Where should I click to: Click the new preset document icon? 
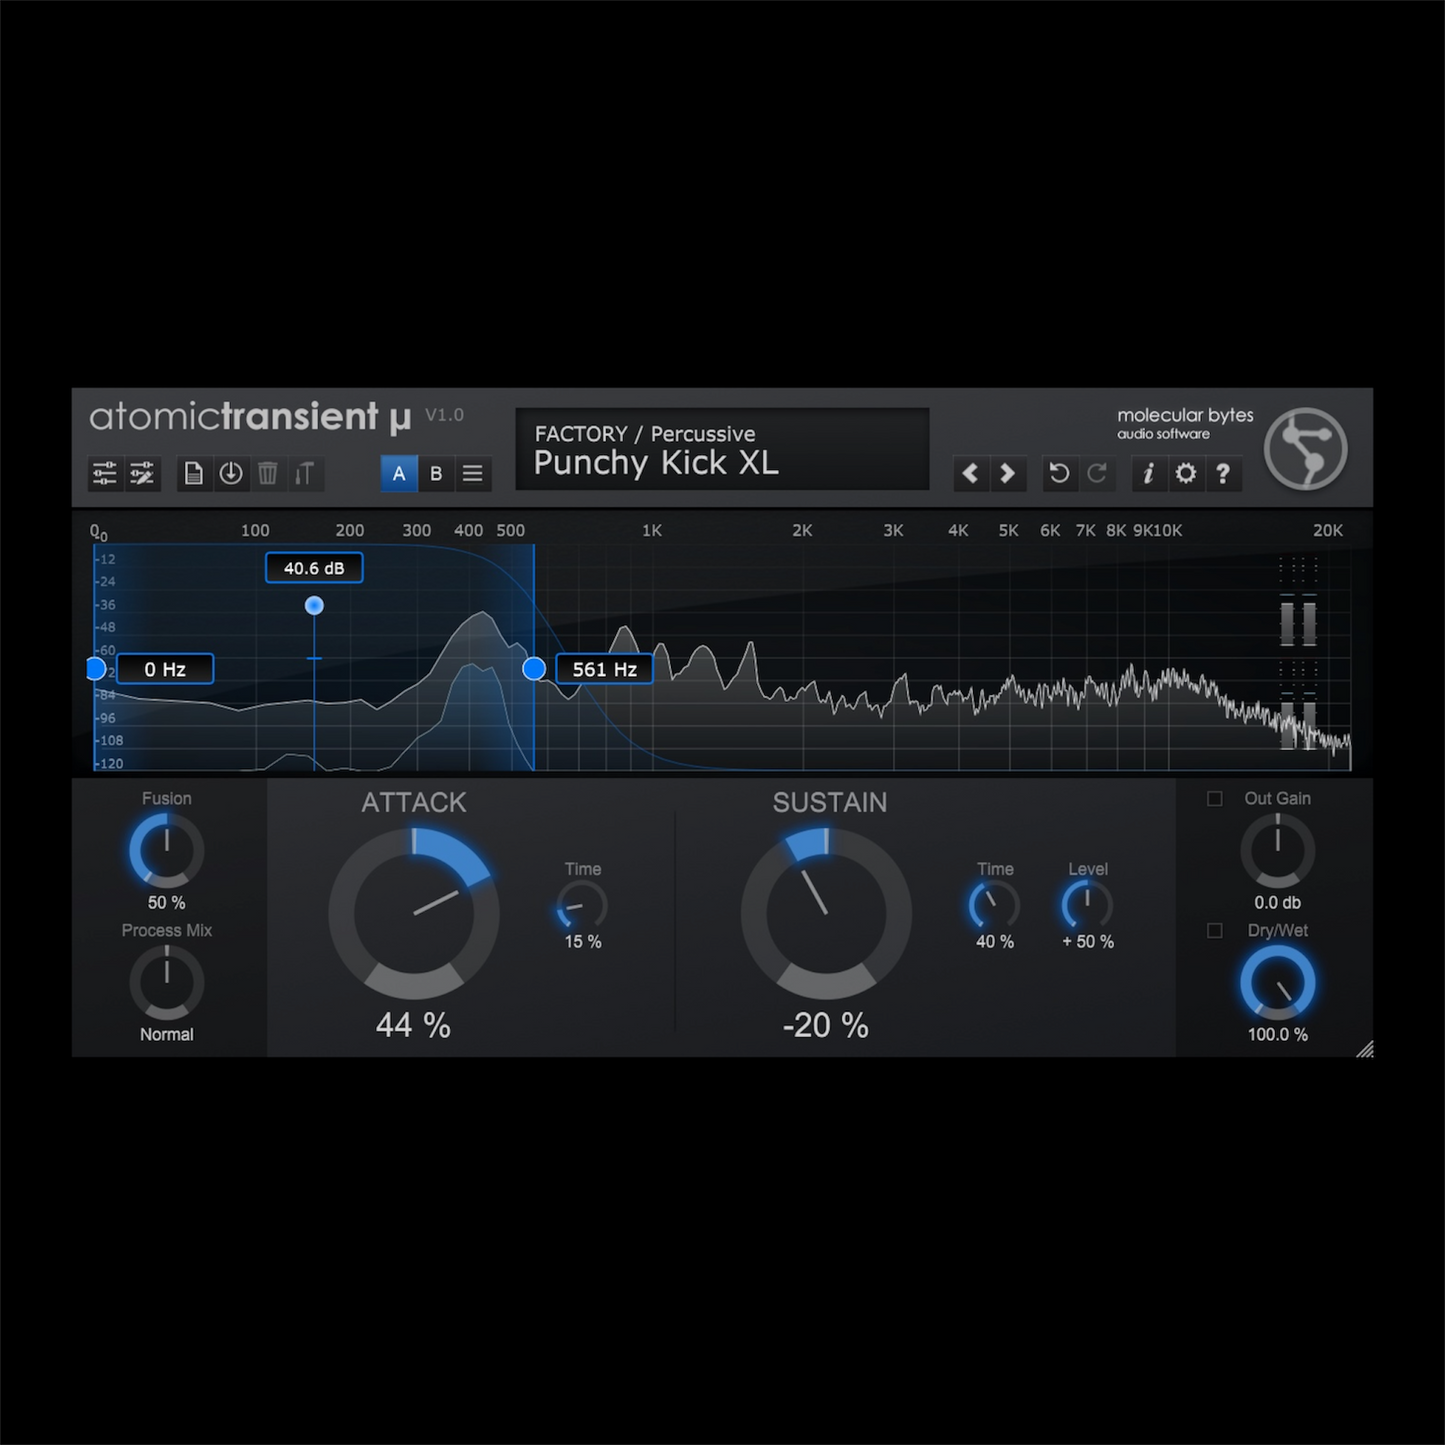pyautogui.click(x=194, y=473)
